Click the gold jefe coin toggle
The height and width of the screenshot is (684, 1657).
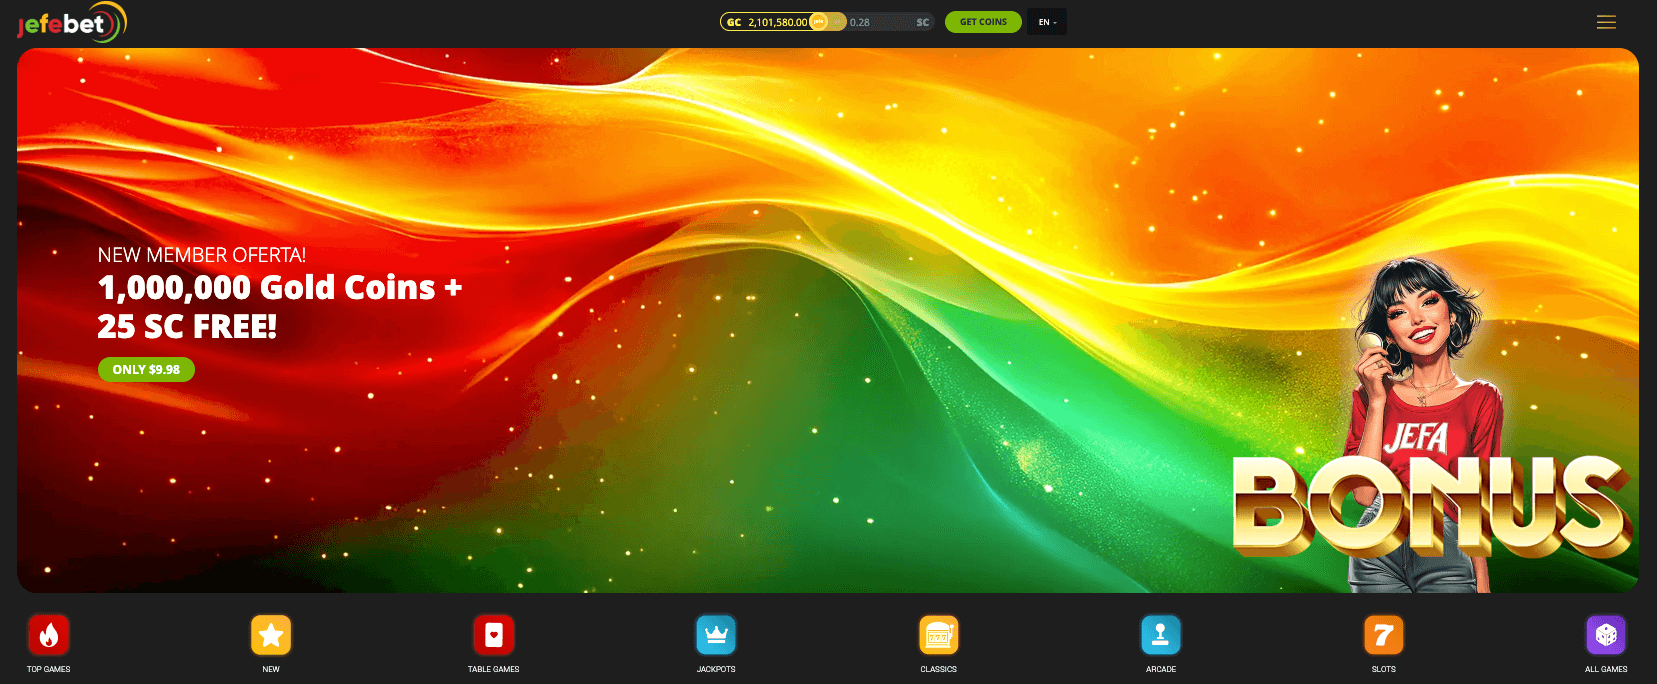tap(818, 22)
